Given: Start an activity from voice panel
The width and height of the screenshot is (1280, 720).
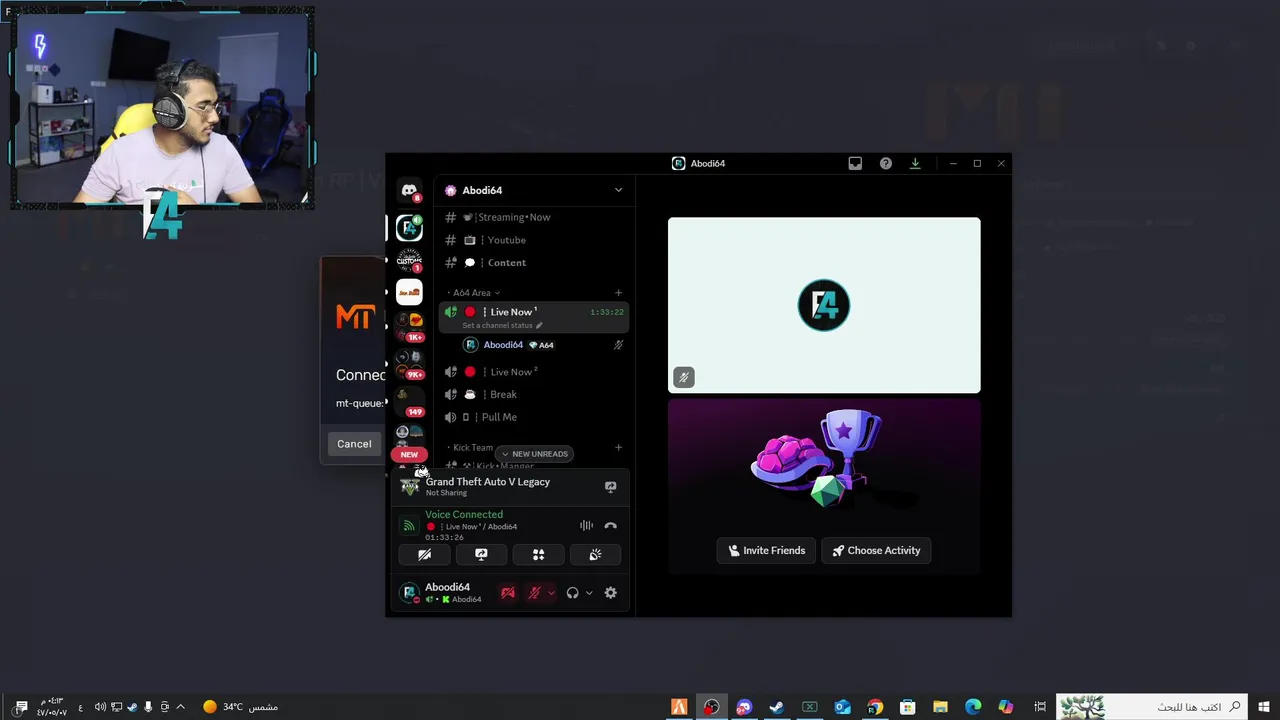Looking at the screenshot, I should (538, 554).
